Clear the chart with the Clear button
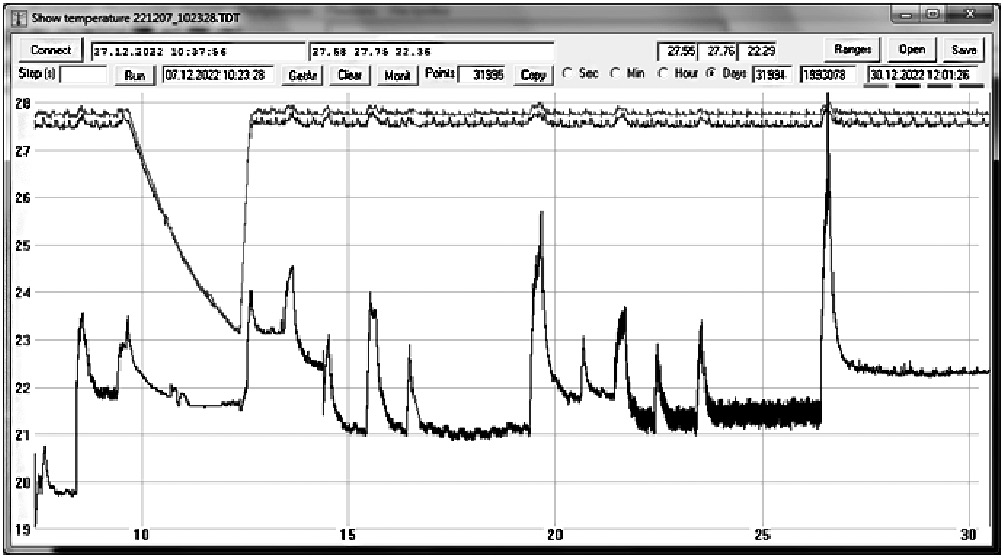Image resolution: width=1004 pixels, height=558 pixels. (350, 75)
